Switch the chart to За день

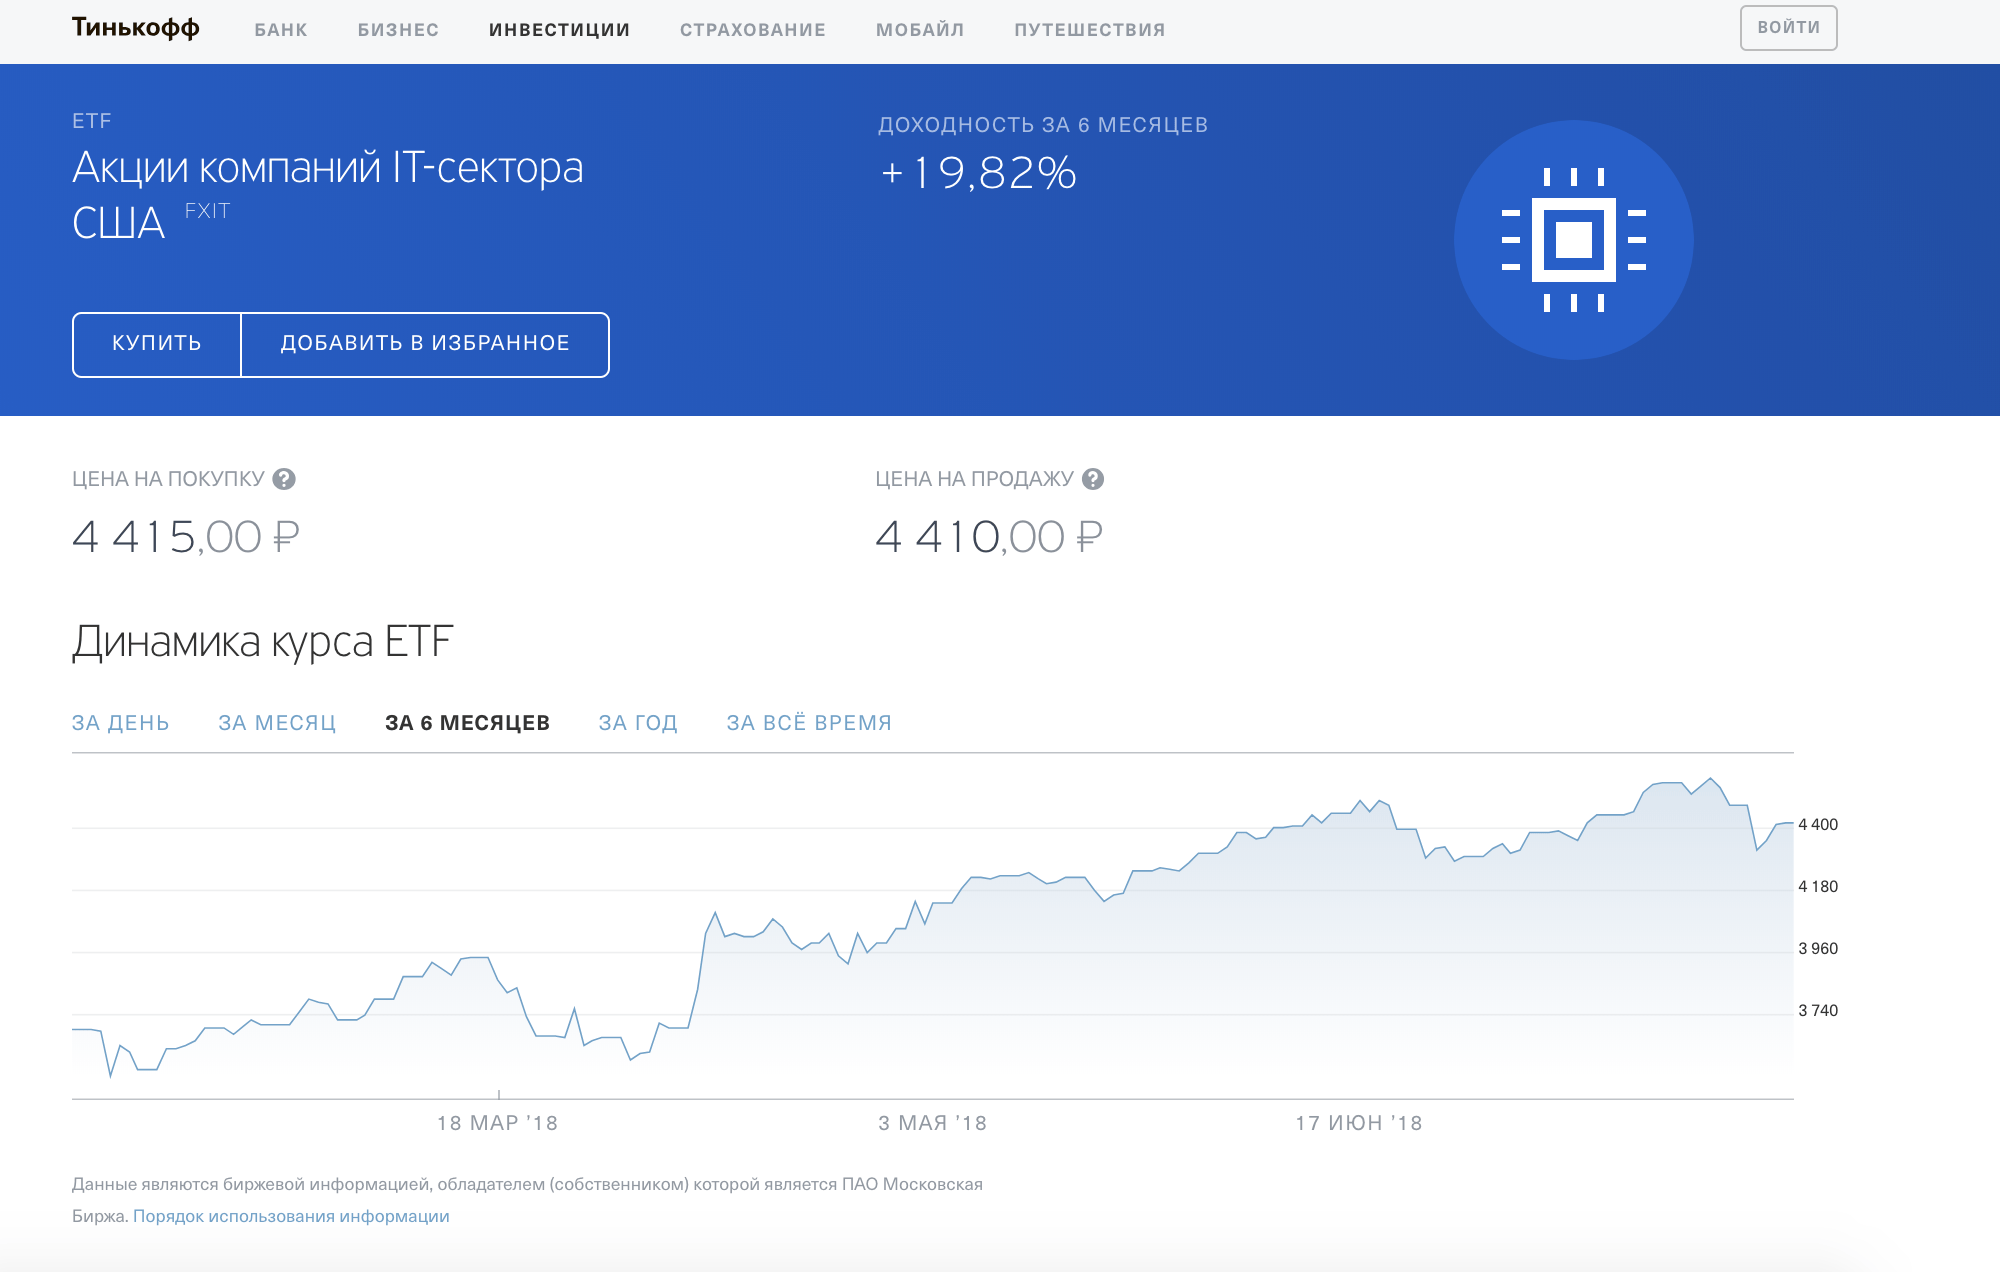point(120,723)
